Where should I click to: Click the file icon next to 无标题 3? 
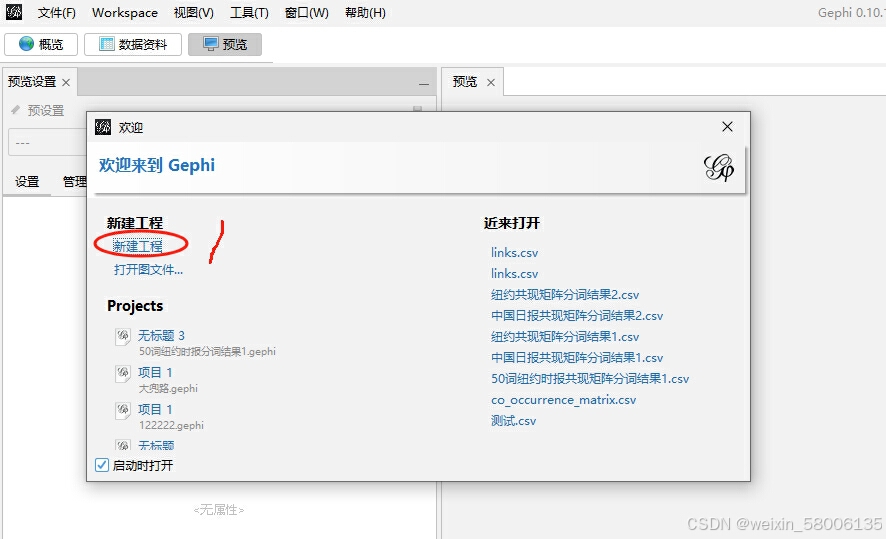pyautogui.click(x=123, y=337)
